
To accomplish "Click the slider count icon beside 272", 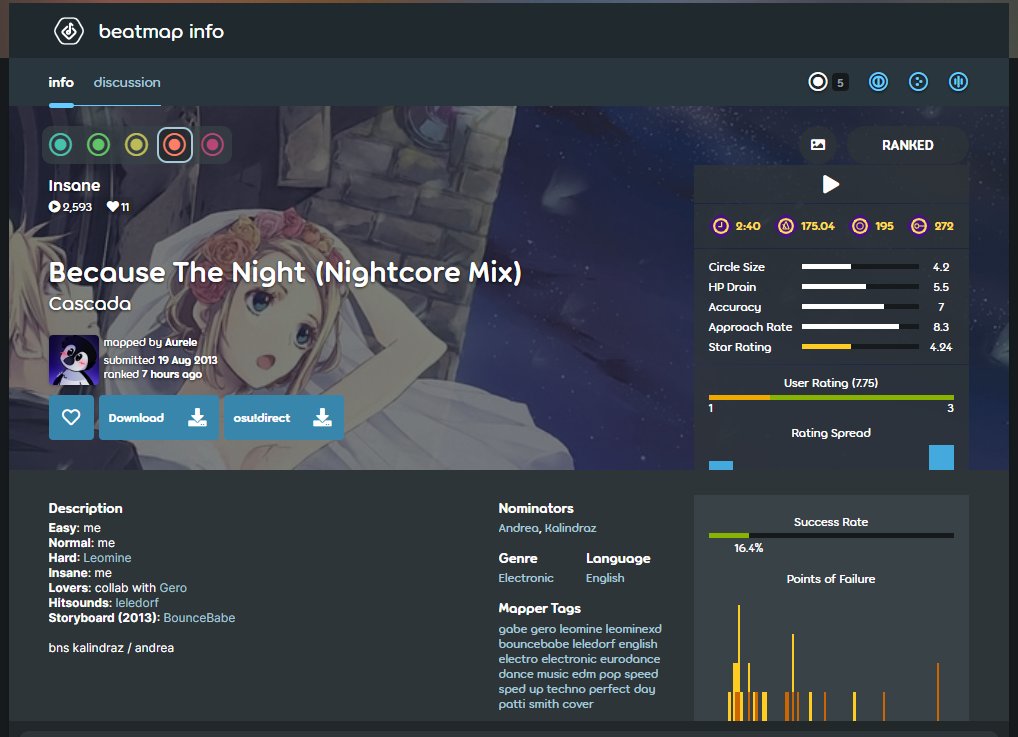I will click(919, 226).
